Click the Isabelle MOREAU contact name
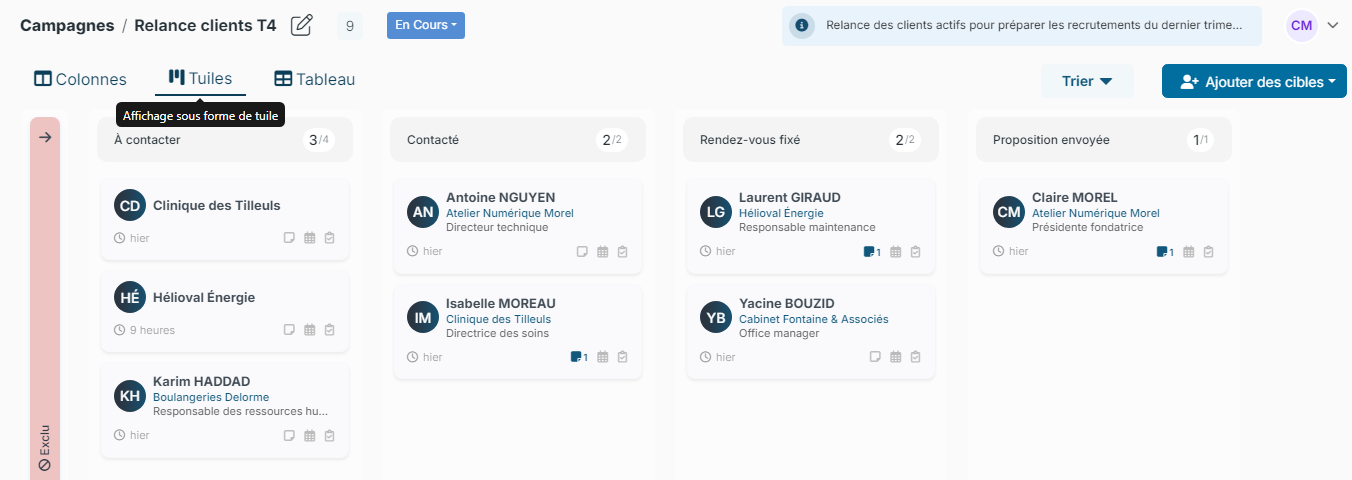The height and width of the screenshot is (480, 1352). (x=500, y=303)
